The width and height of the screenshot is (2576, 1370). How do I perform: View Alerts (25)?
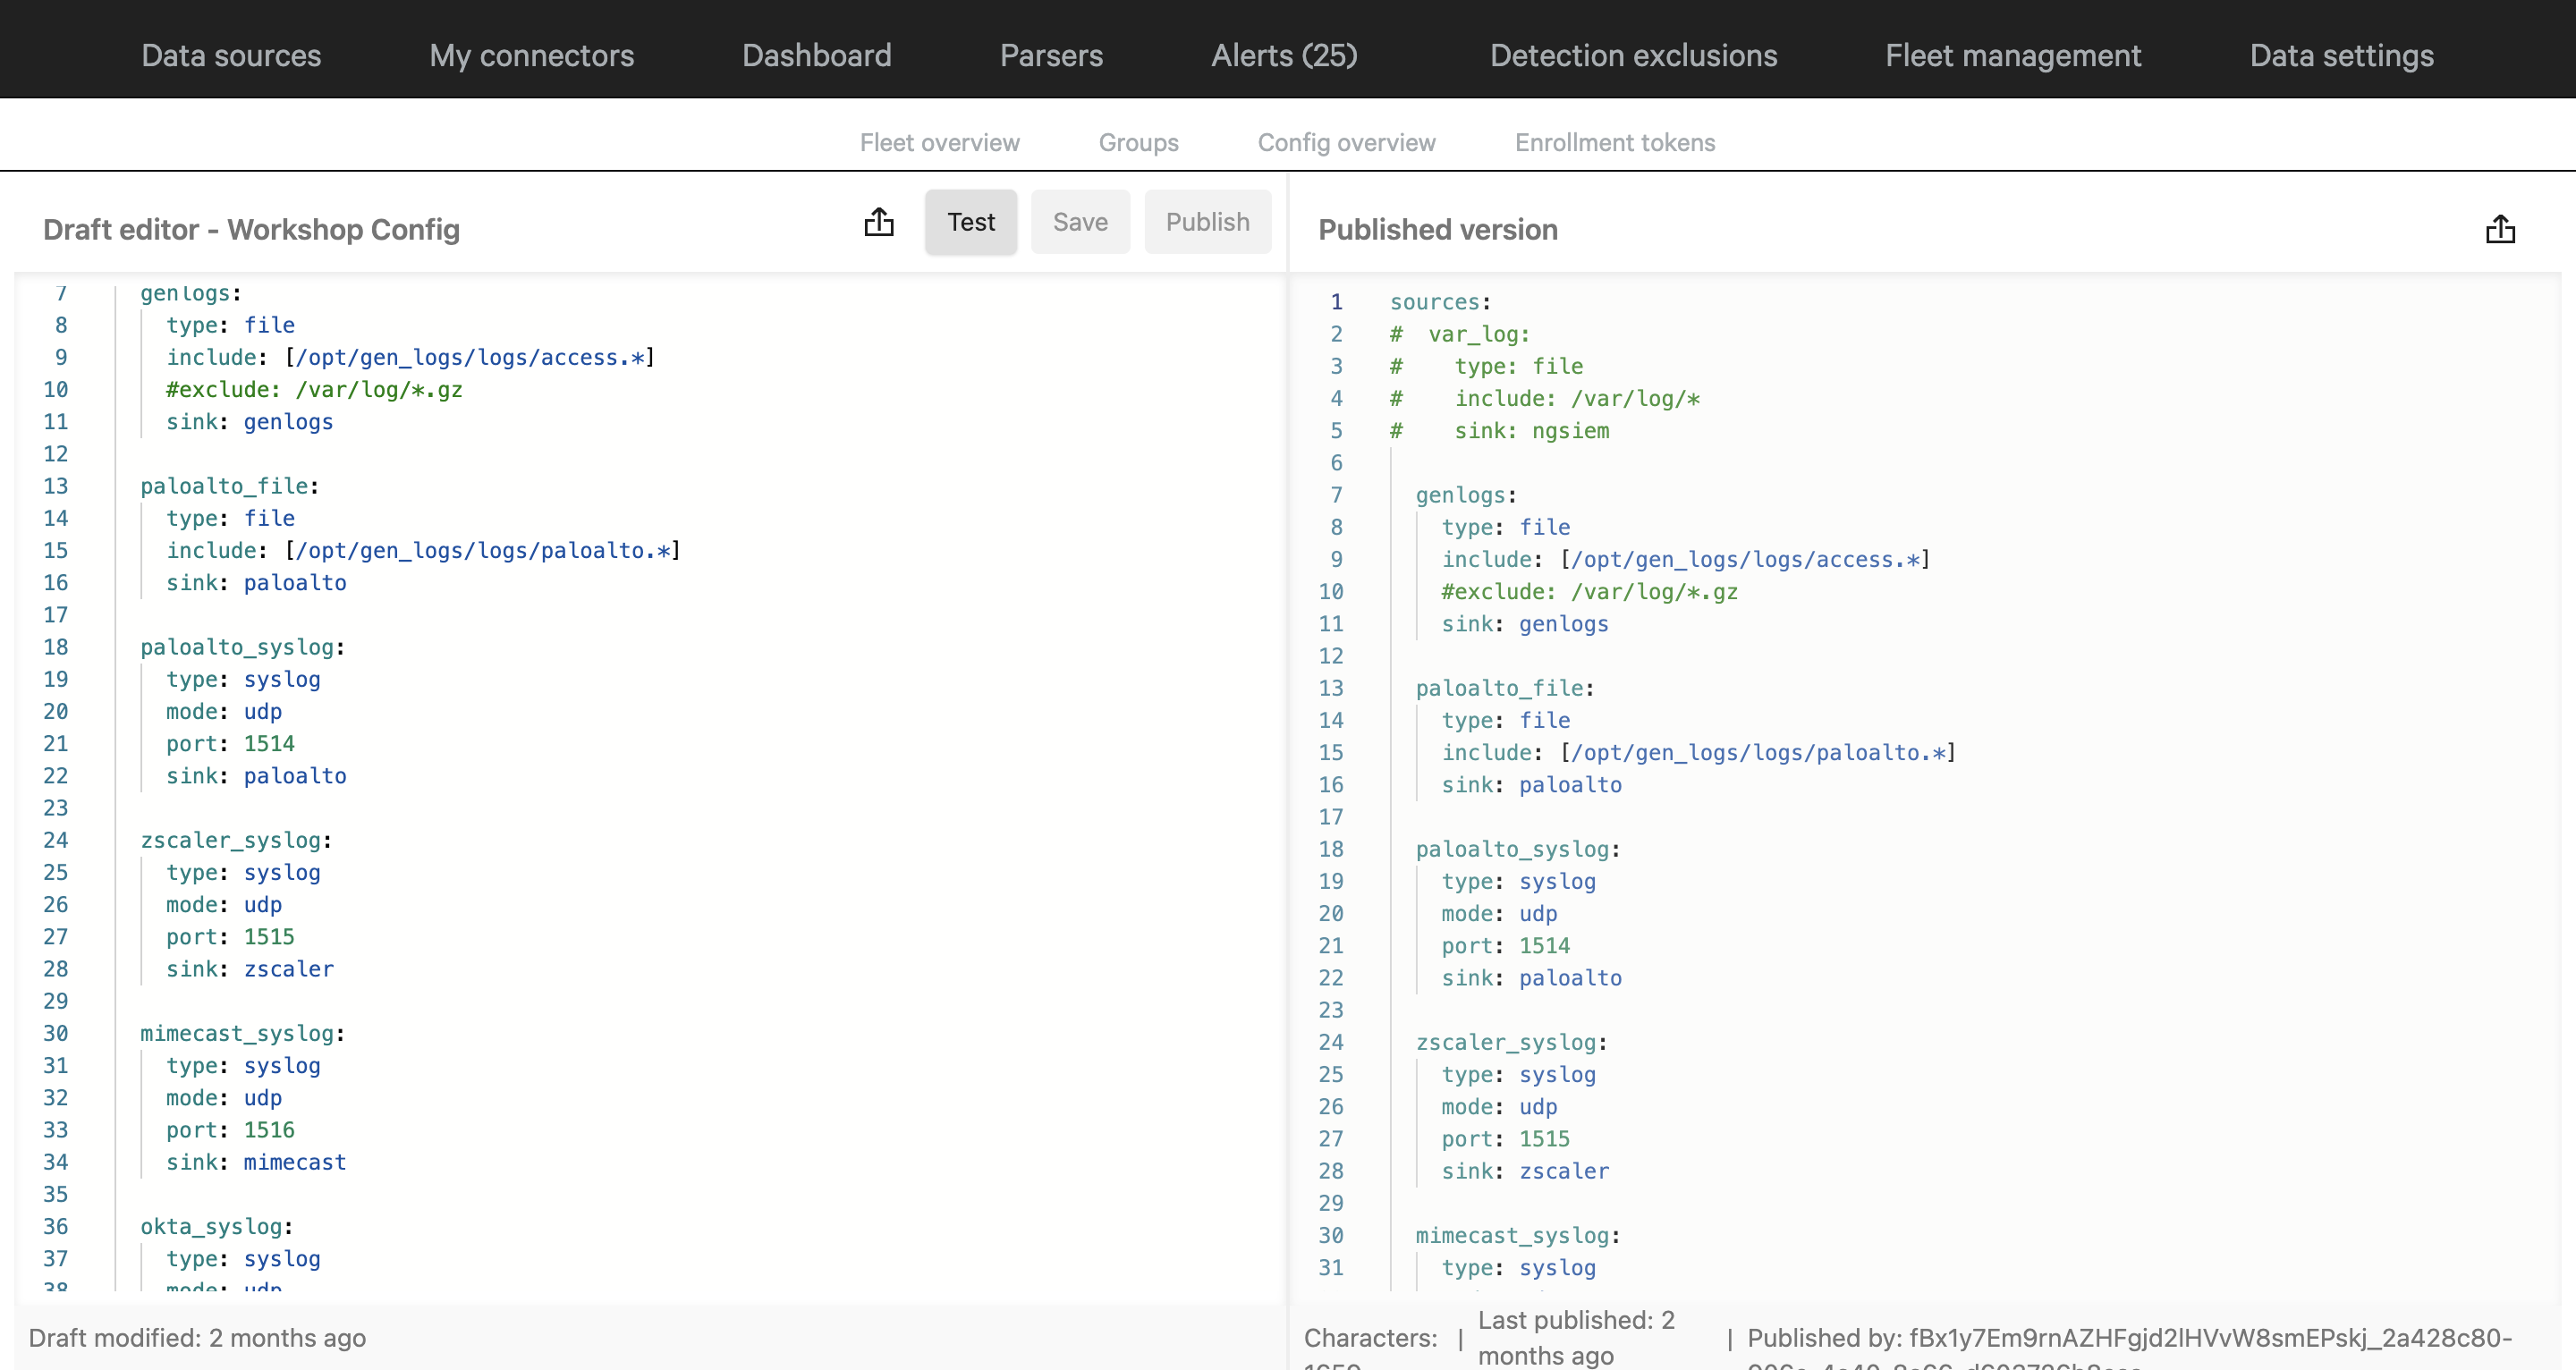[1285, 55]
